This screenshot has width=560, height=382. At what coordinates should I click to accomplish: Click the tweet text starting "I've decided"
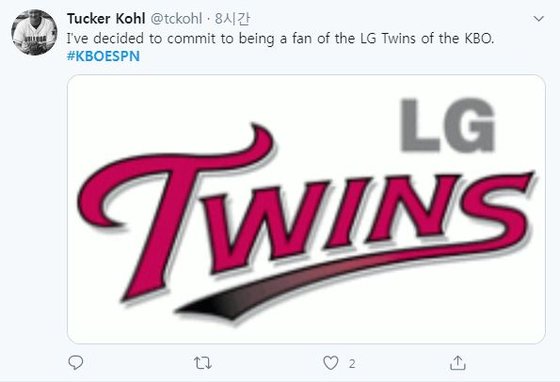tap(280, 39)
